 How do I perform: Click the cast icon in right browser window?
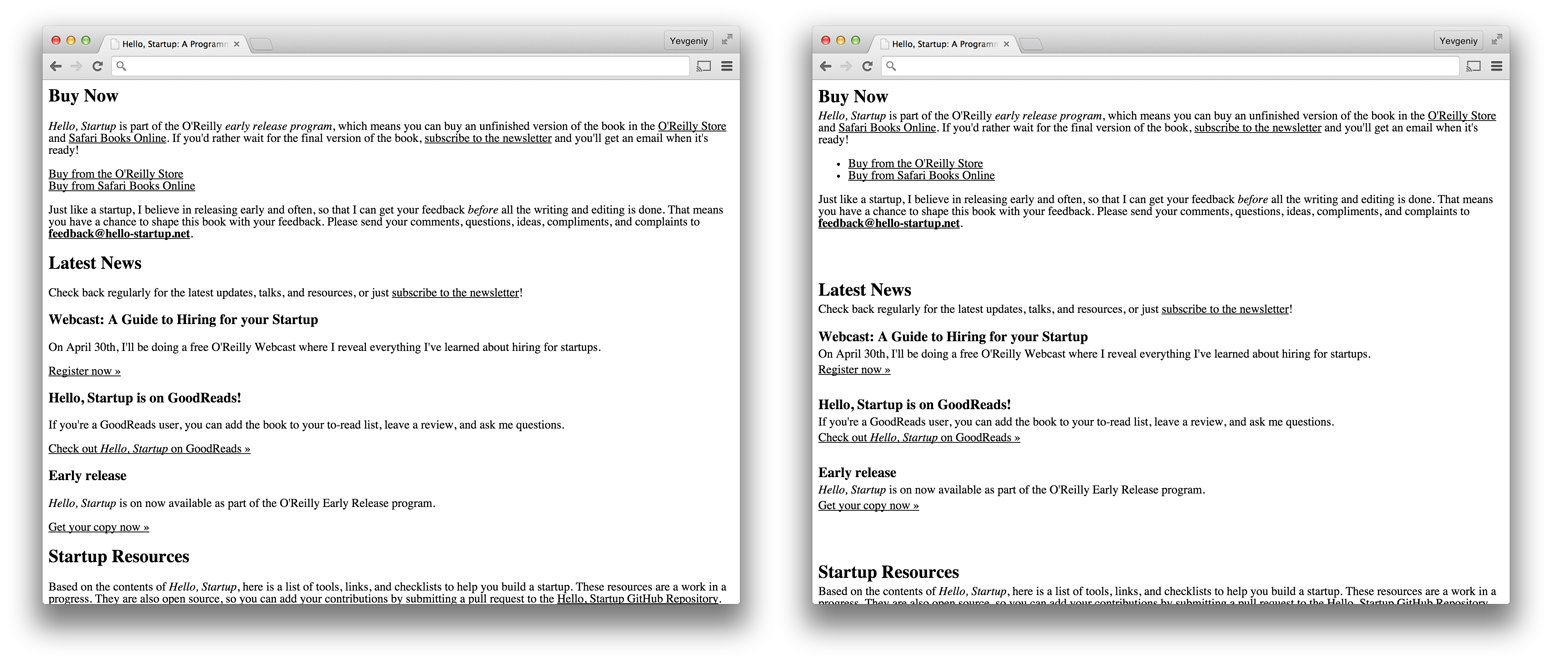[1474, 66]
